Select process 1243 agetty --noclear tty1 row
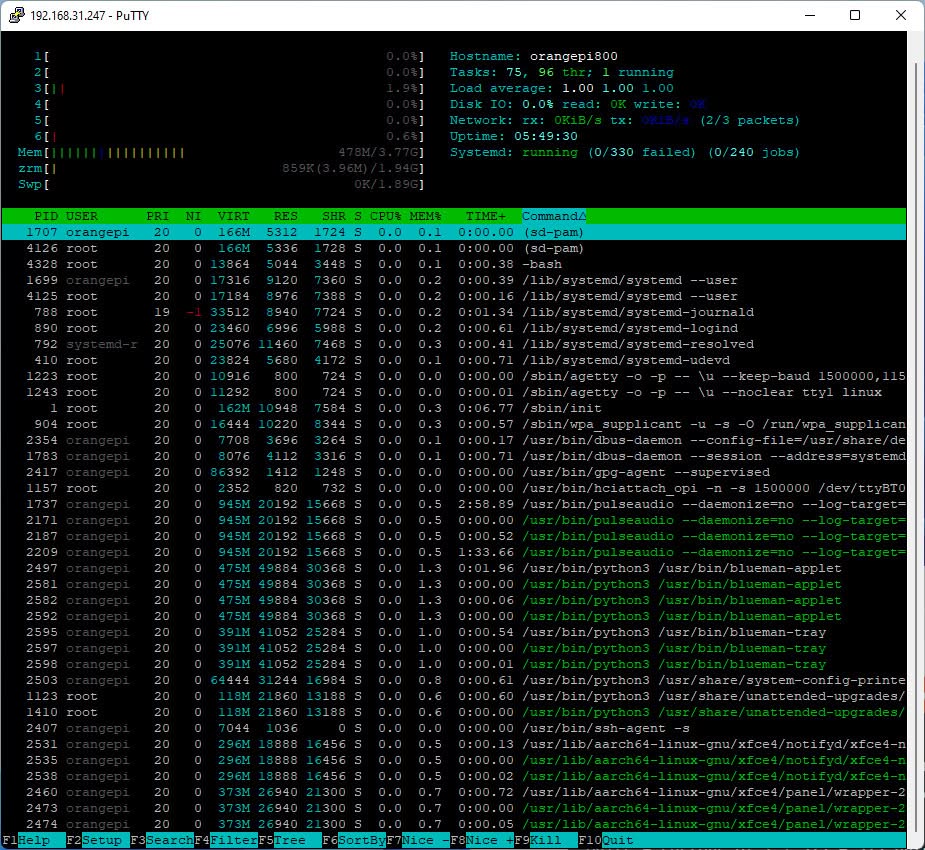 click(x=454, y=392)
